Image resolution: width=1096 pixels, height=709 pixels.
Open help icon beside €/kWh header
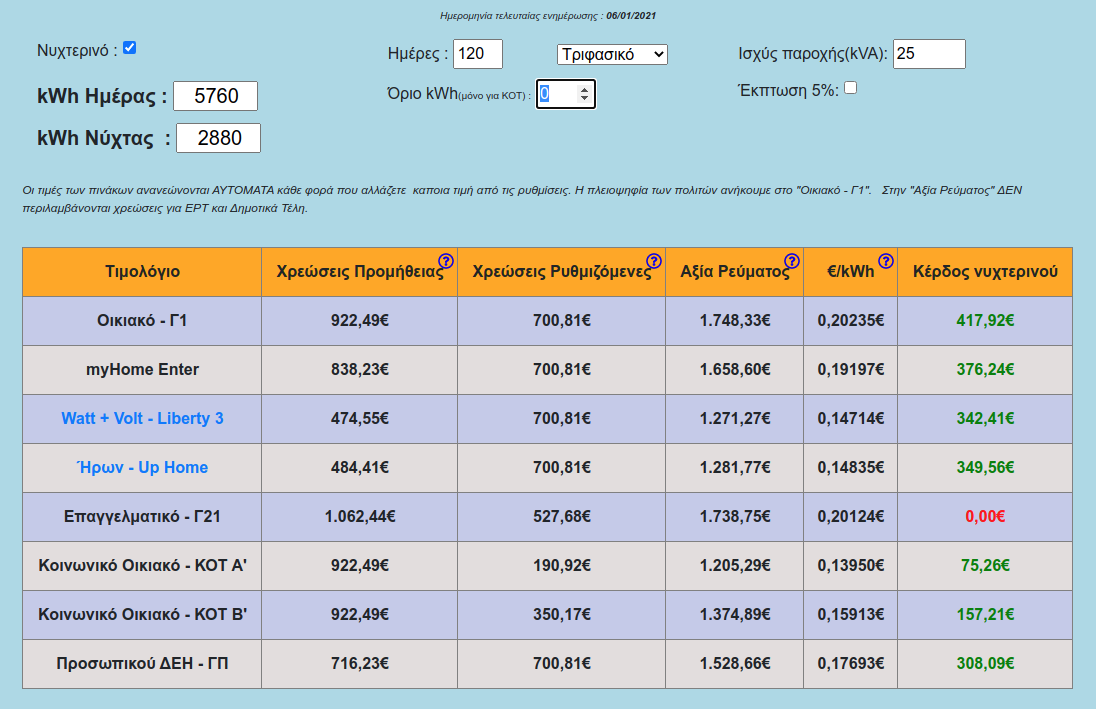tap(886, 261)
